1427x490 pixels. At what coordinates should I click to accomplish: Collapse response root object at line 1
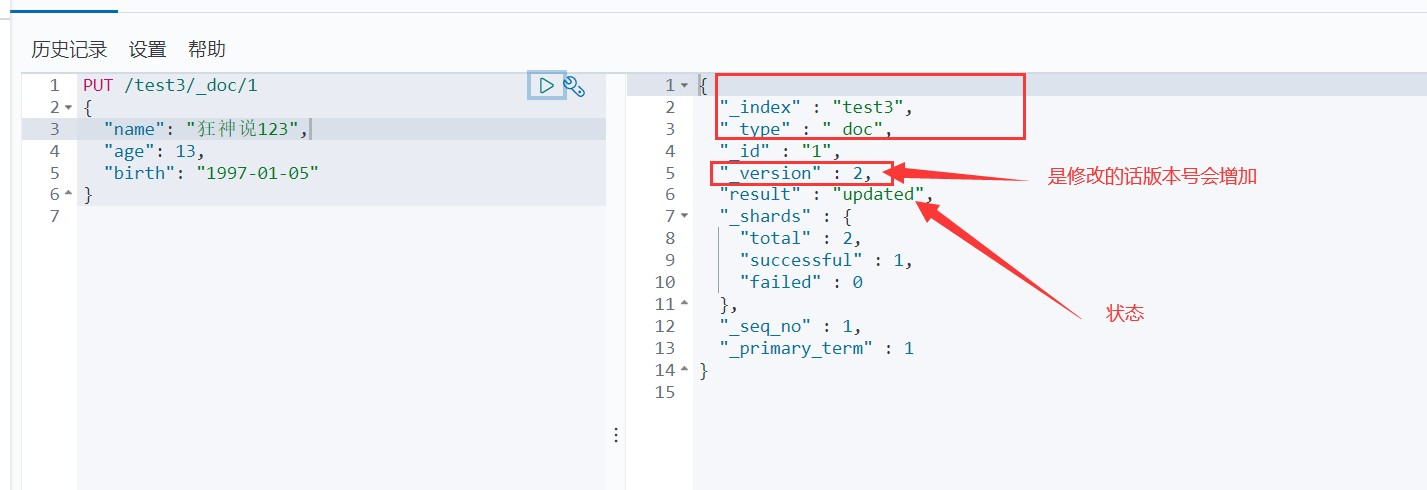684,86
